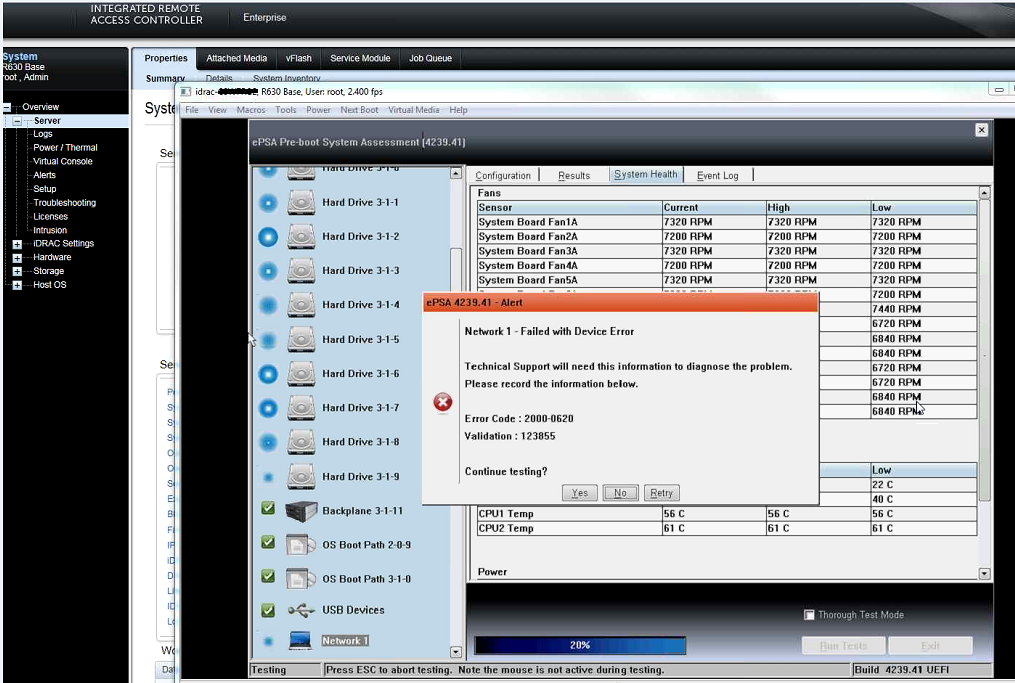Click the green checkmark next to USB Devices
1015x683 pixels.
pos(267,609)
